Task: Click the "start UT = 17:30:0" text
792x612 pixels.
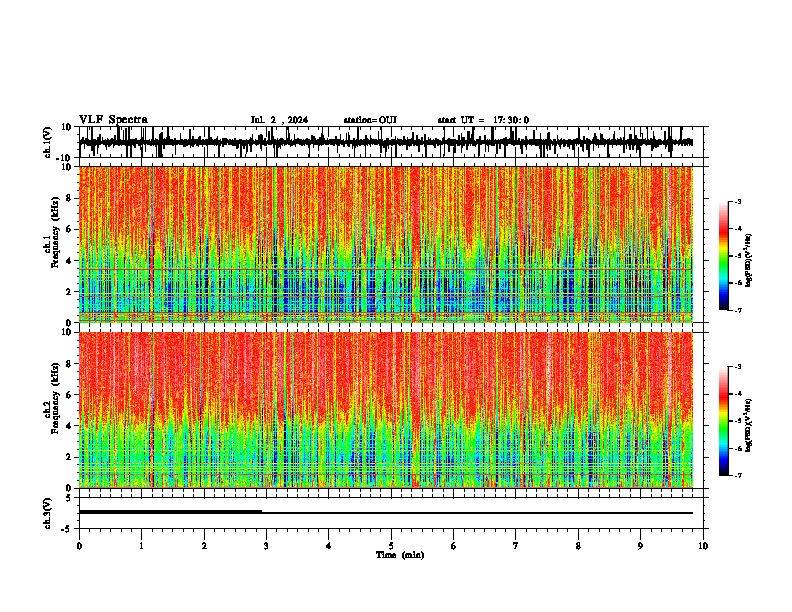Action: click(x=483, y=120)
